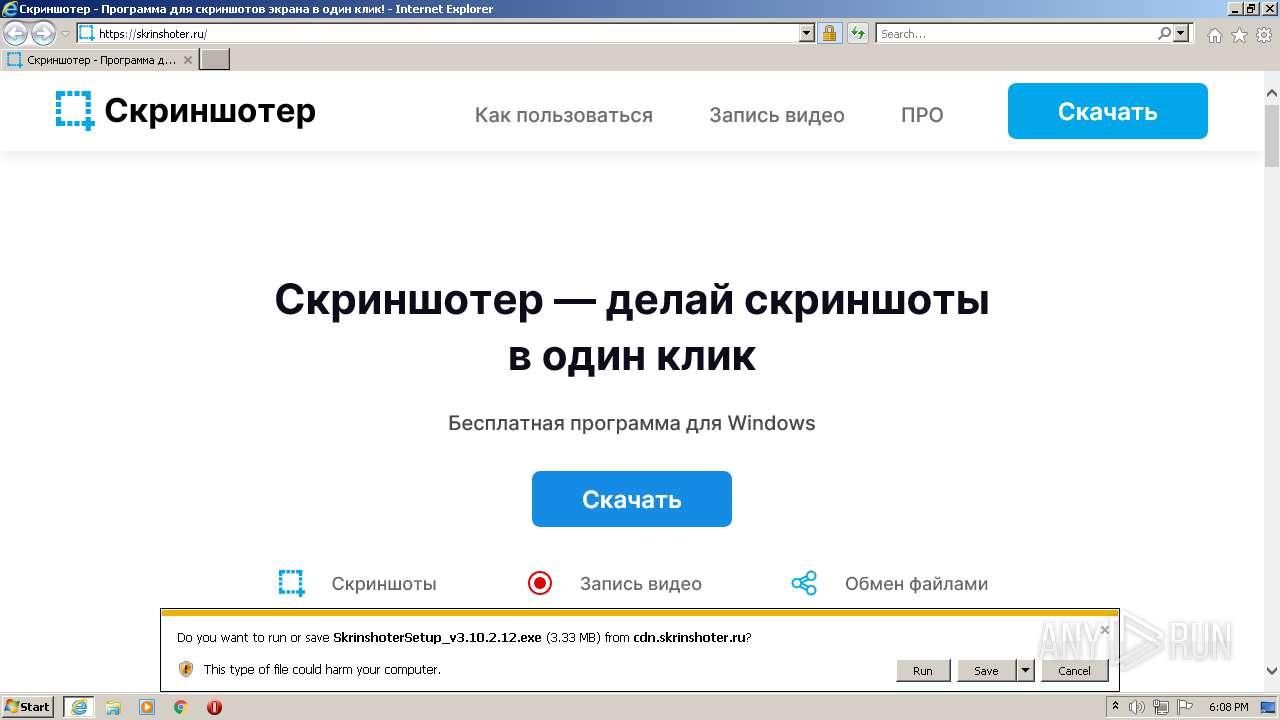Open the media player taskbar icon

(147, 707)
